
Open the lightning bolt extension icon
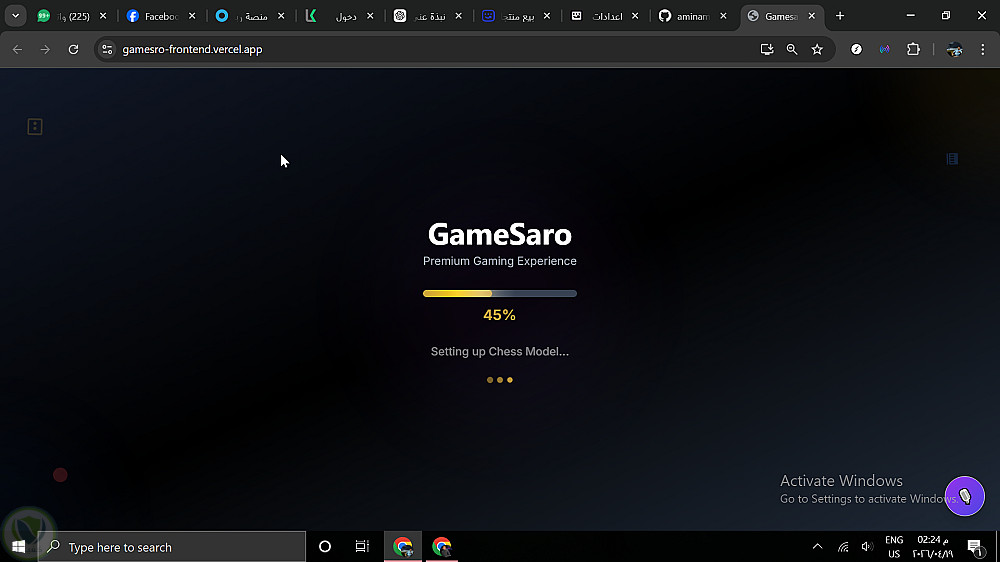(x=857, y=49)
